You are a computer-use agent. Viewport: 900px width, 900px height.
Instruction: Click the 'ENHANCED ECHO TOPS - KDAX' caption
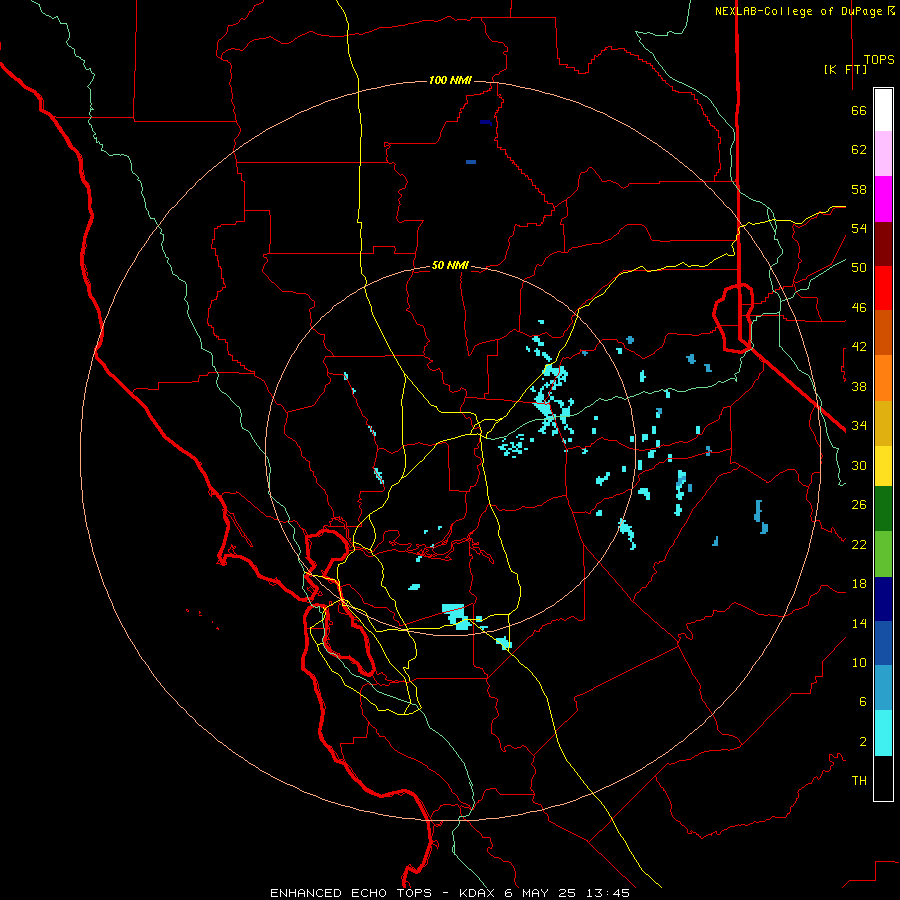[x=378, y=893]
